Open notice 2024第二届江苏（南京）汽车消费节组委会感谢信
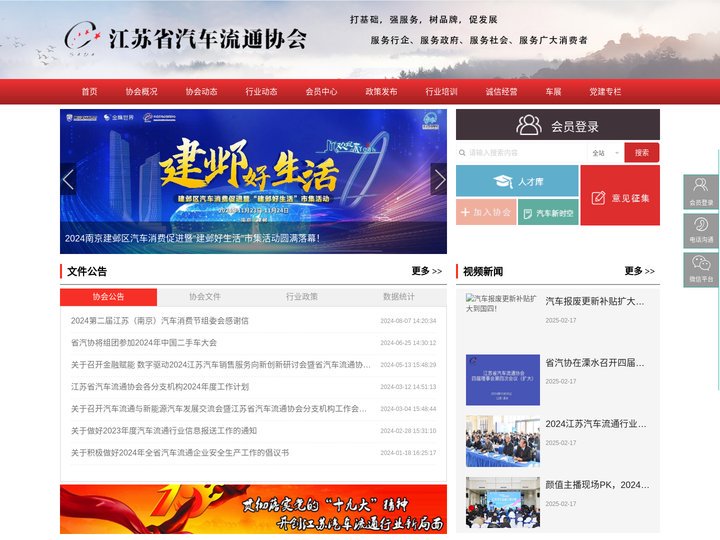720x540 pixels. (x=159, y=321)
